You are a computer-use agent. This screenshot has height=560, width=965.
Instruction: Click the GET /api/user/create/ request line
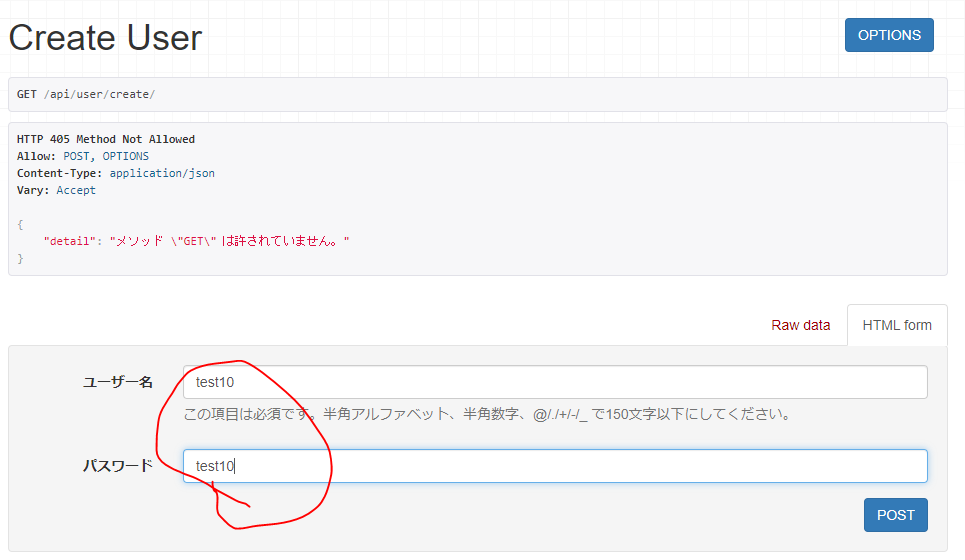[x=86, y=94]
